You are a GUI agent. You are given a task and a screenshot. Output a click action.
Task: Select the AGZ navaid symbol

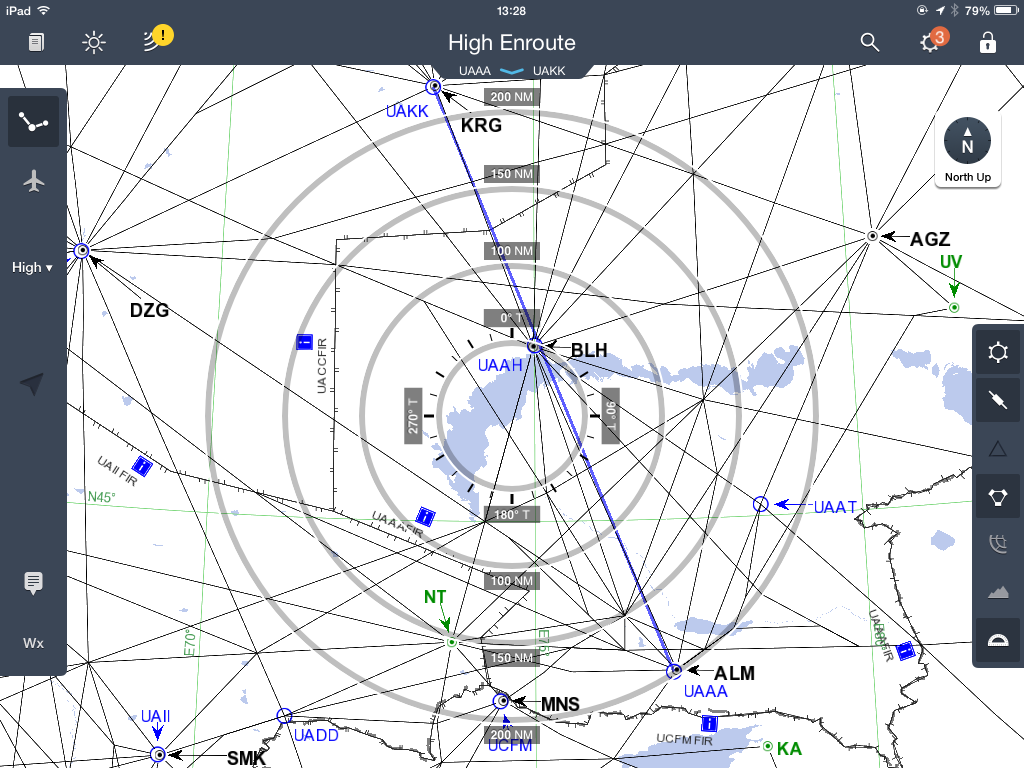[872, 236]
